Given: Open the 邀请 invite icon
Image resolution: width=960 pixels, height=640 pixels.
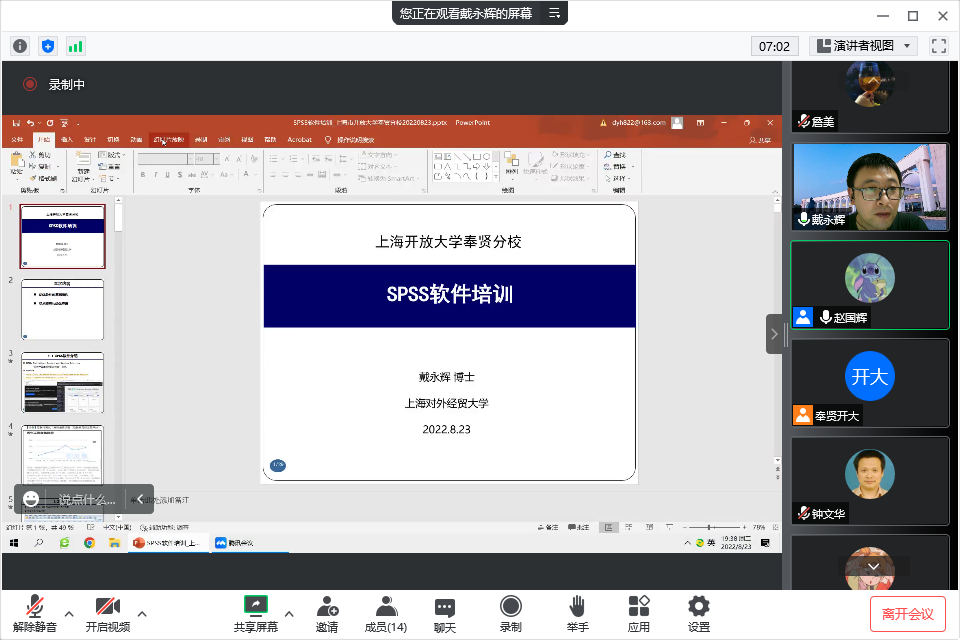Looking at the screenshot, I should point(327,614).
